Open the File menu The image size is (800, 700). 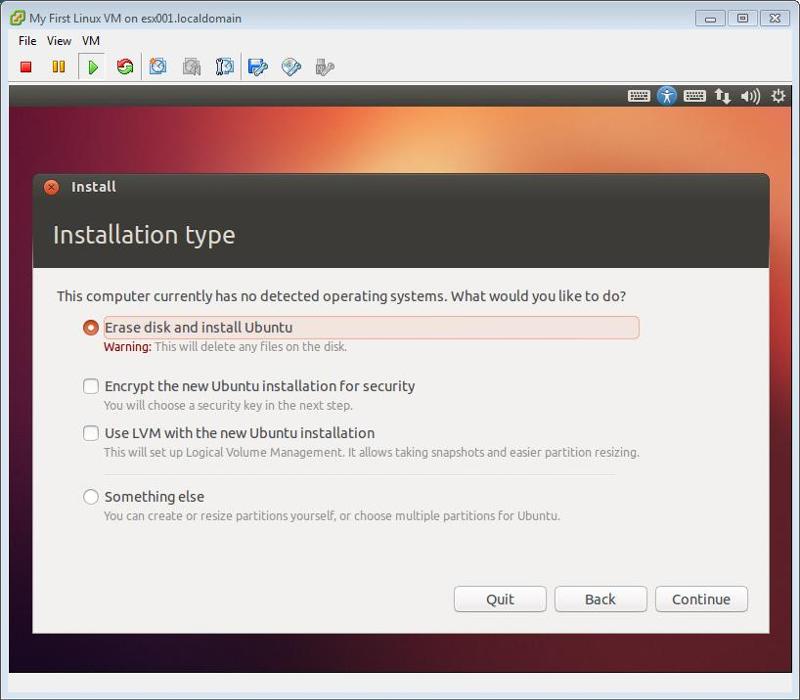coord(27,41)
